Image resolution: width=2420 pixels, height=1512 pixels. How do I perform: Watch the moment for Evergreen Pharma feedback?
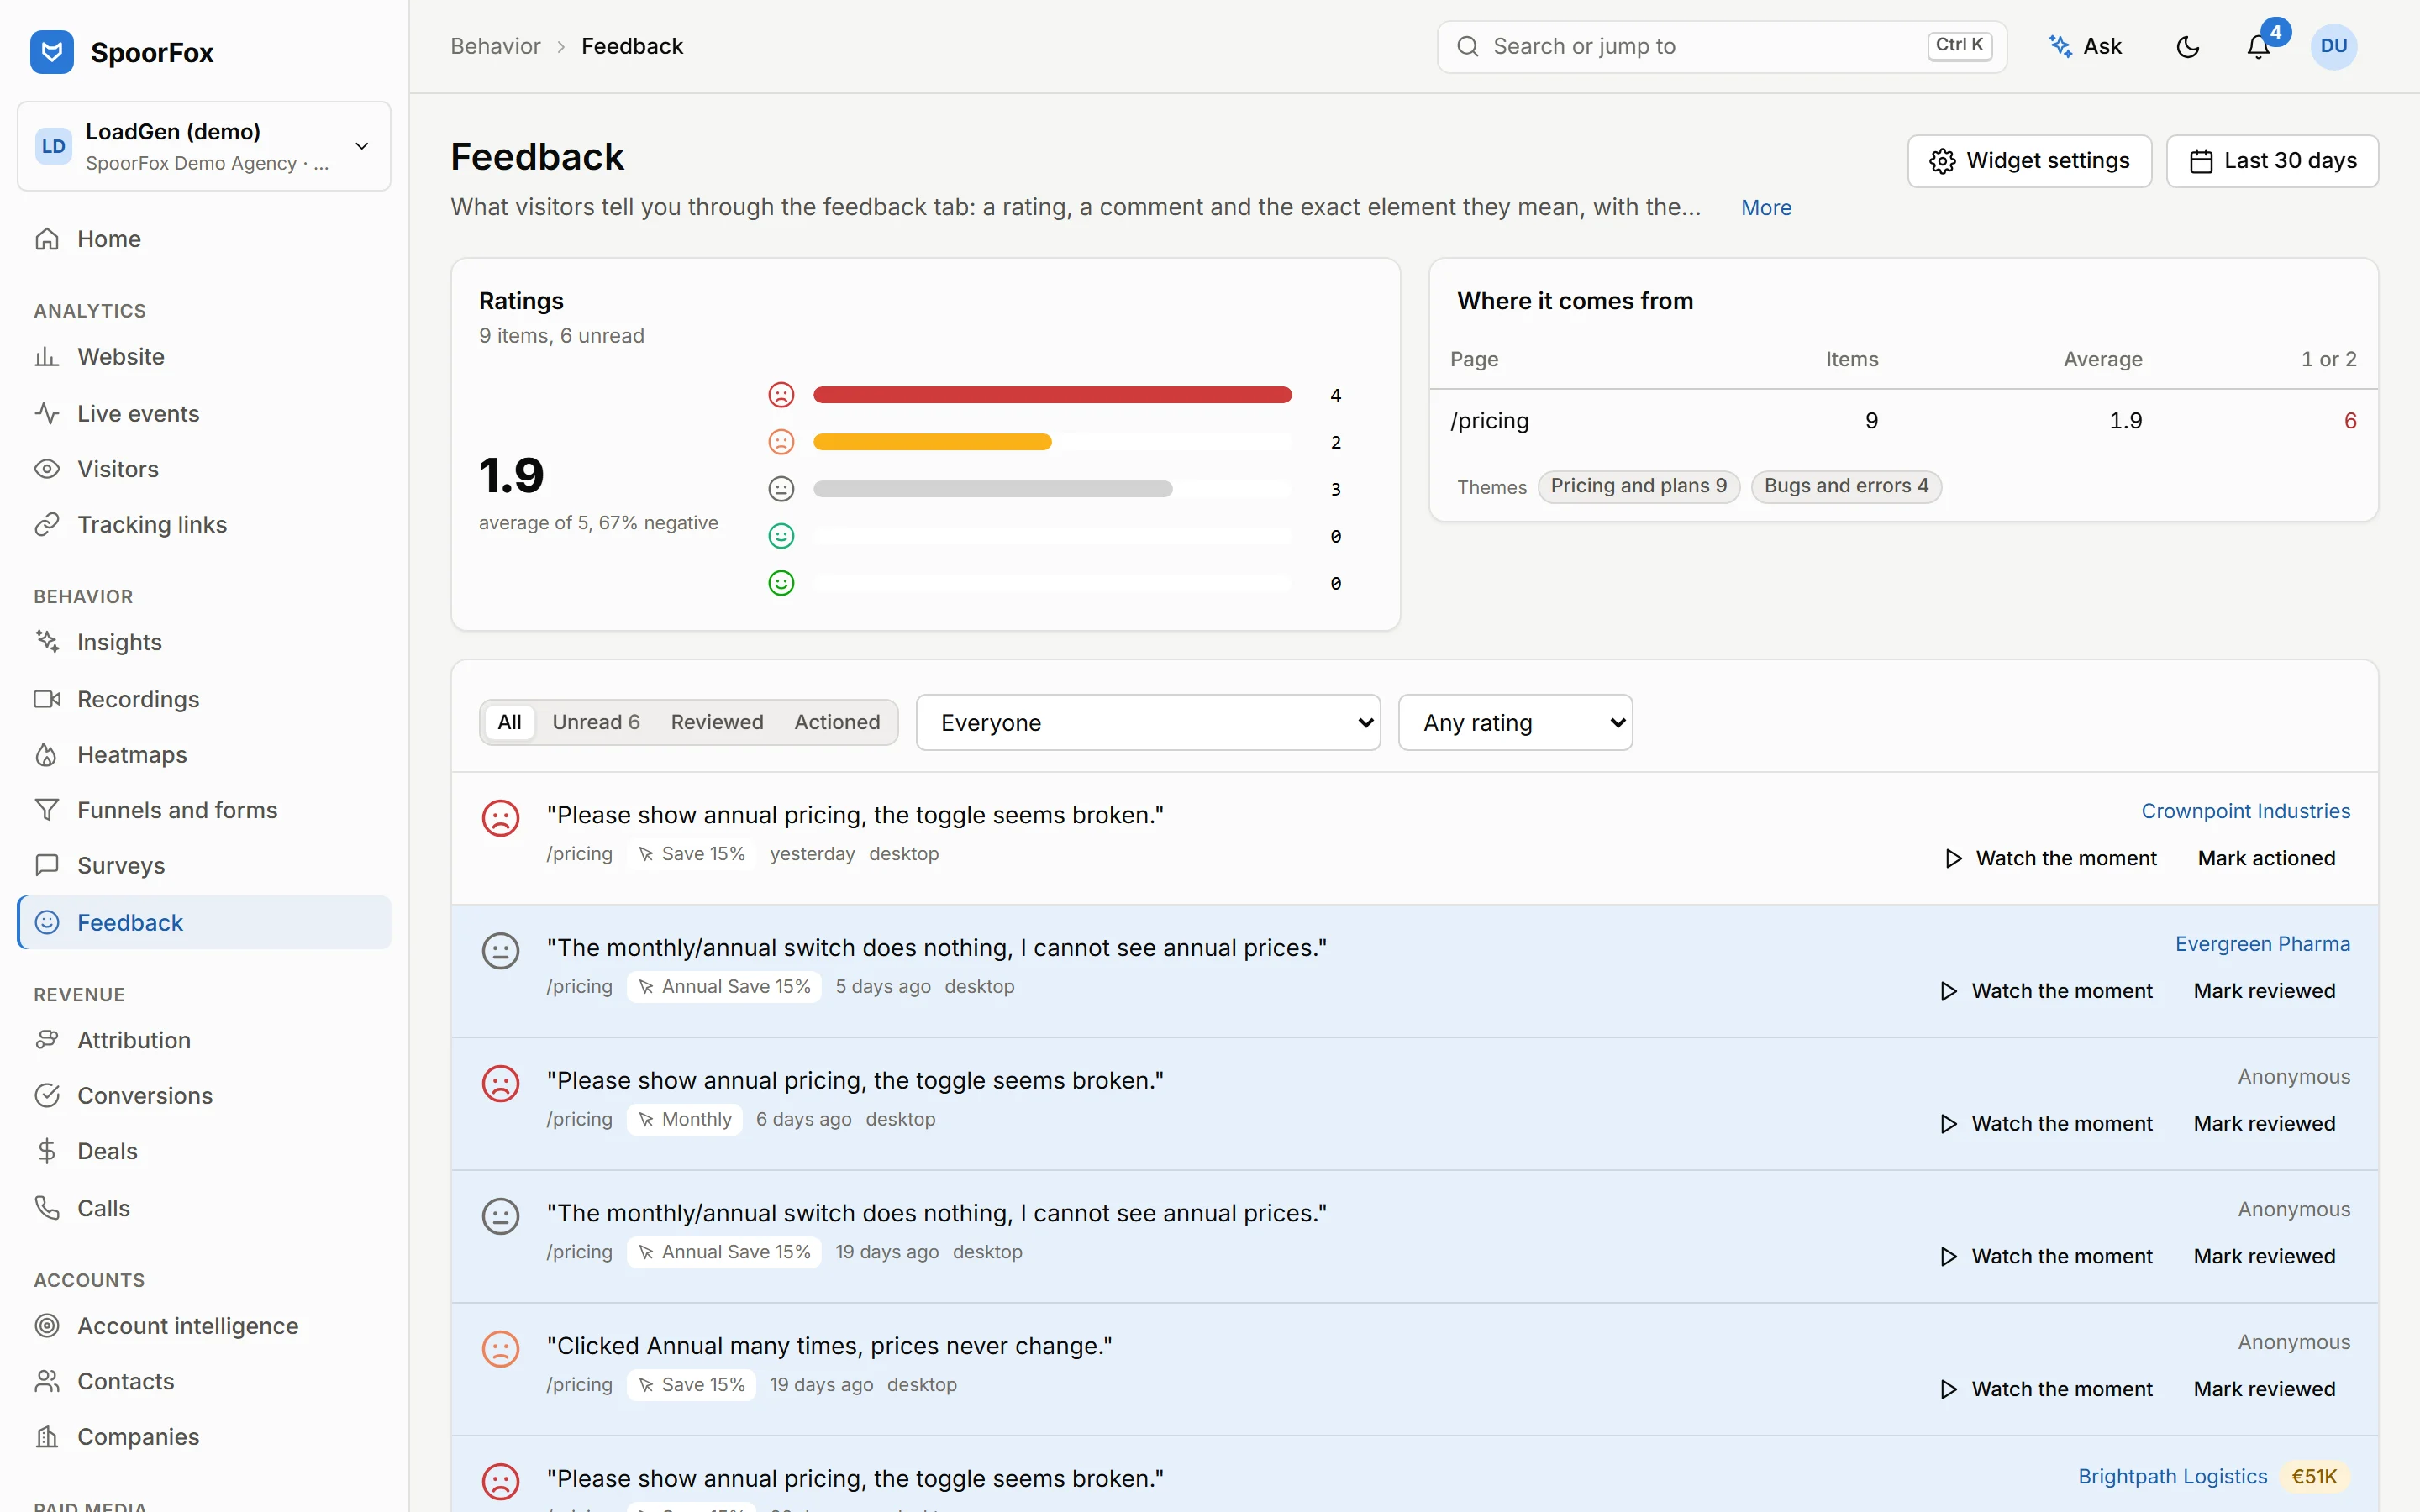(x=2046, y=991)
